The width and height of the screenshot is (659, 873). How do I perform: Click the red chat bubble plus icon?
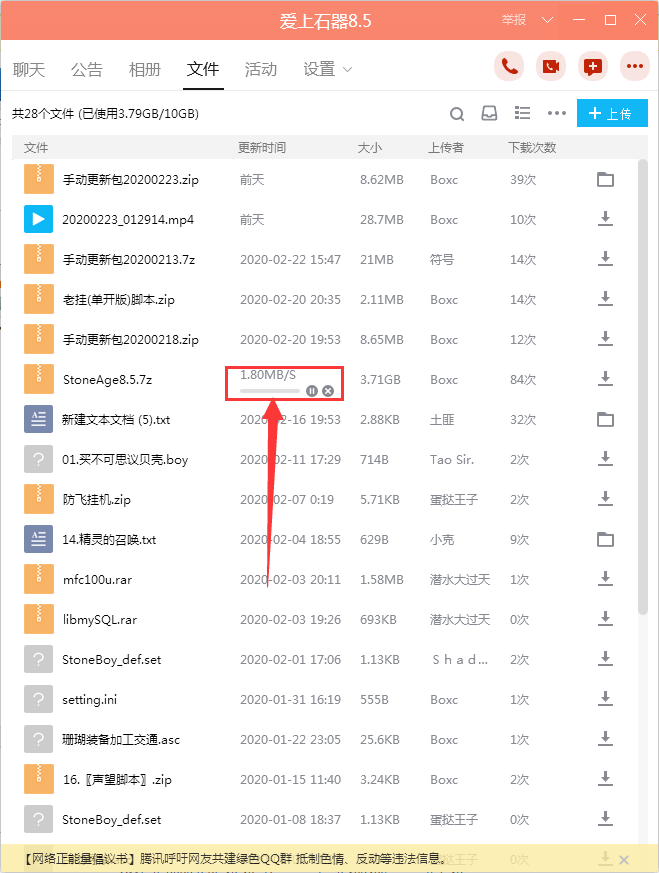point(593,67)
